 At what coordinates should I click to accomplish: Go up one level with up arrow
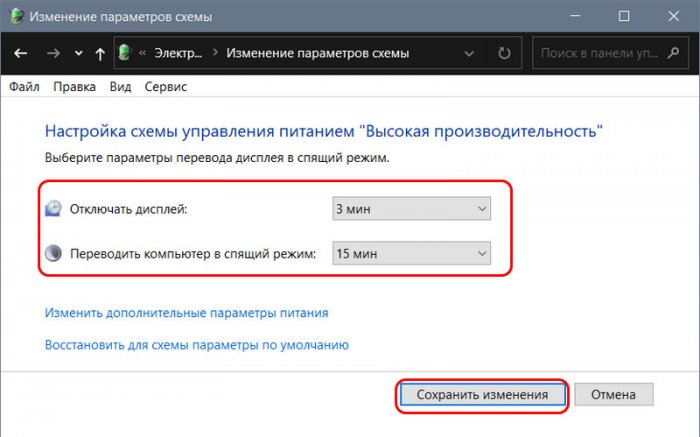(x=100, y=54)
